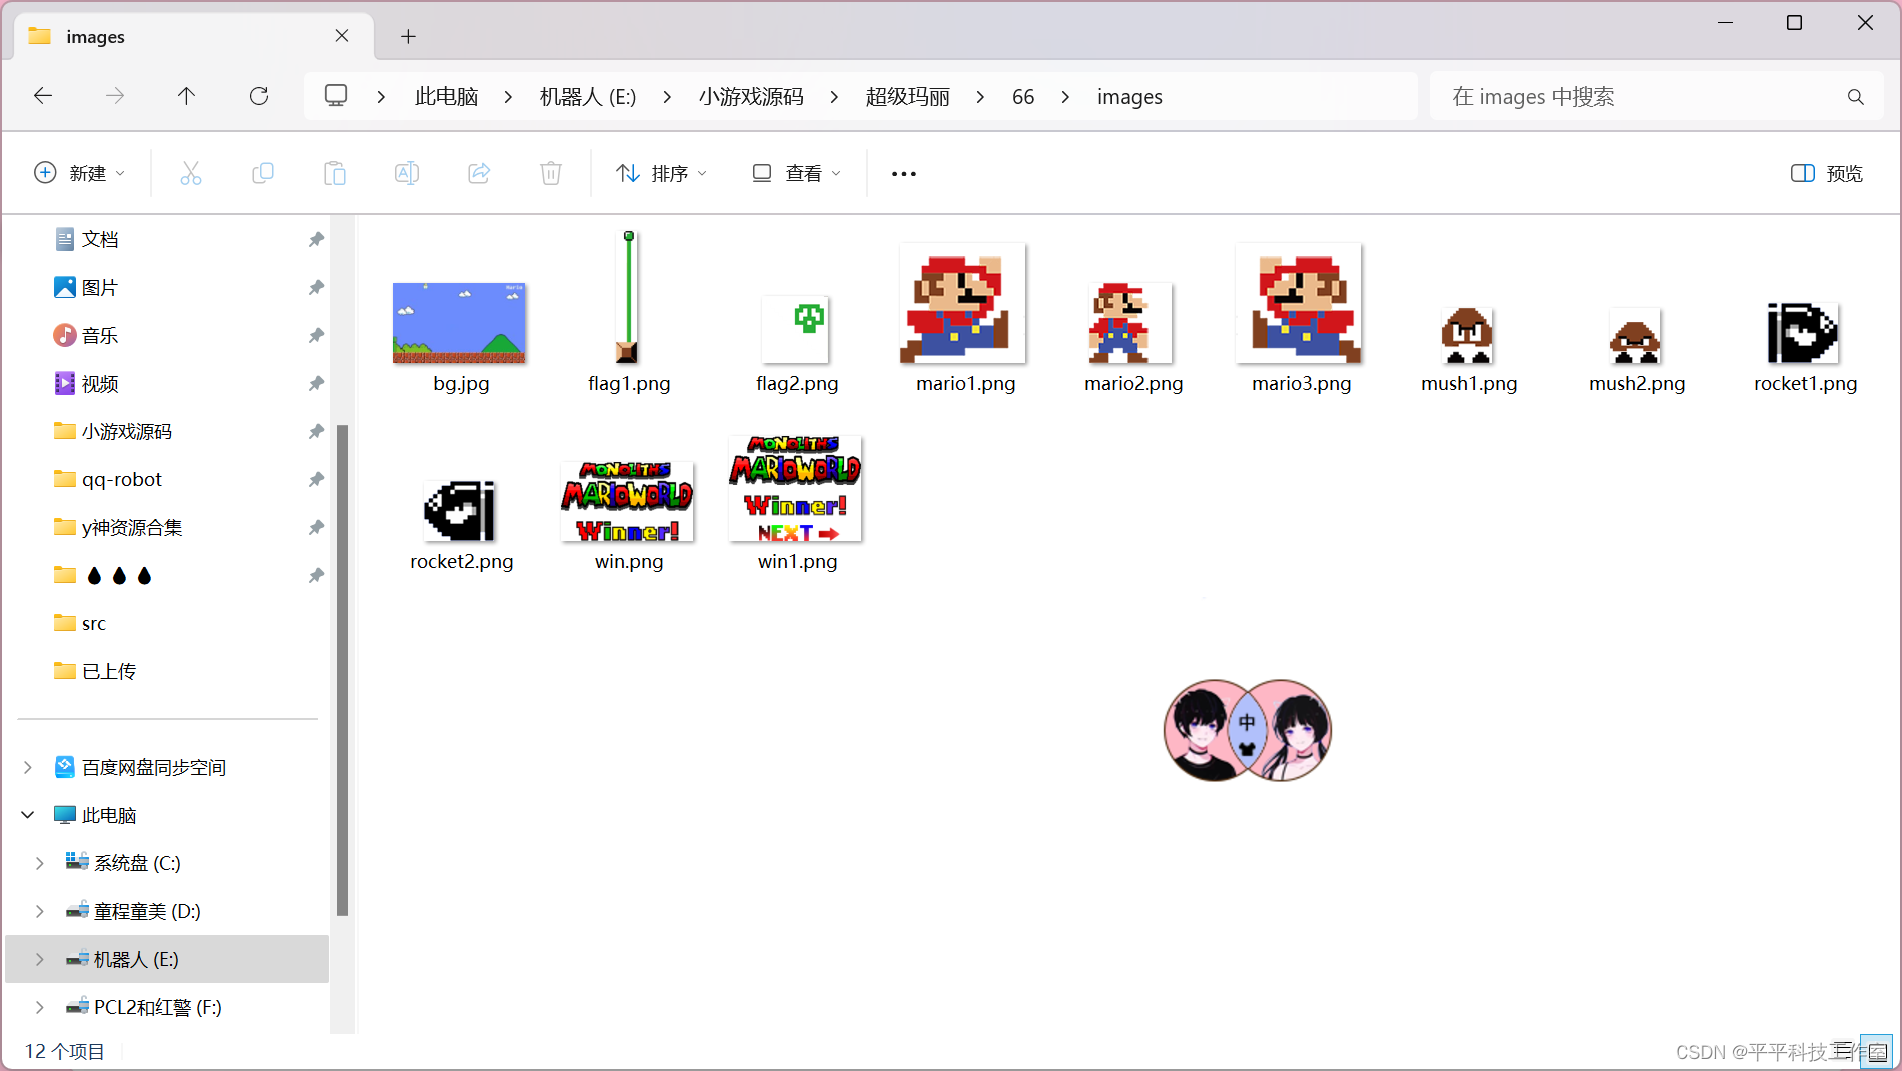
Task: Open the 排序 (Sort) dropdown
Action: coord(662,173)
